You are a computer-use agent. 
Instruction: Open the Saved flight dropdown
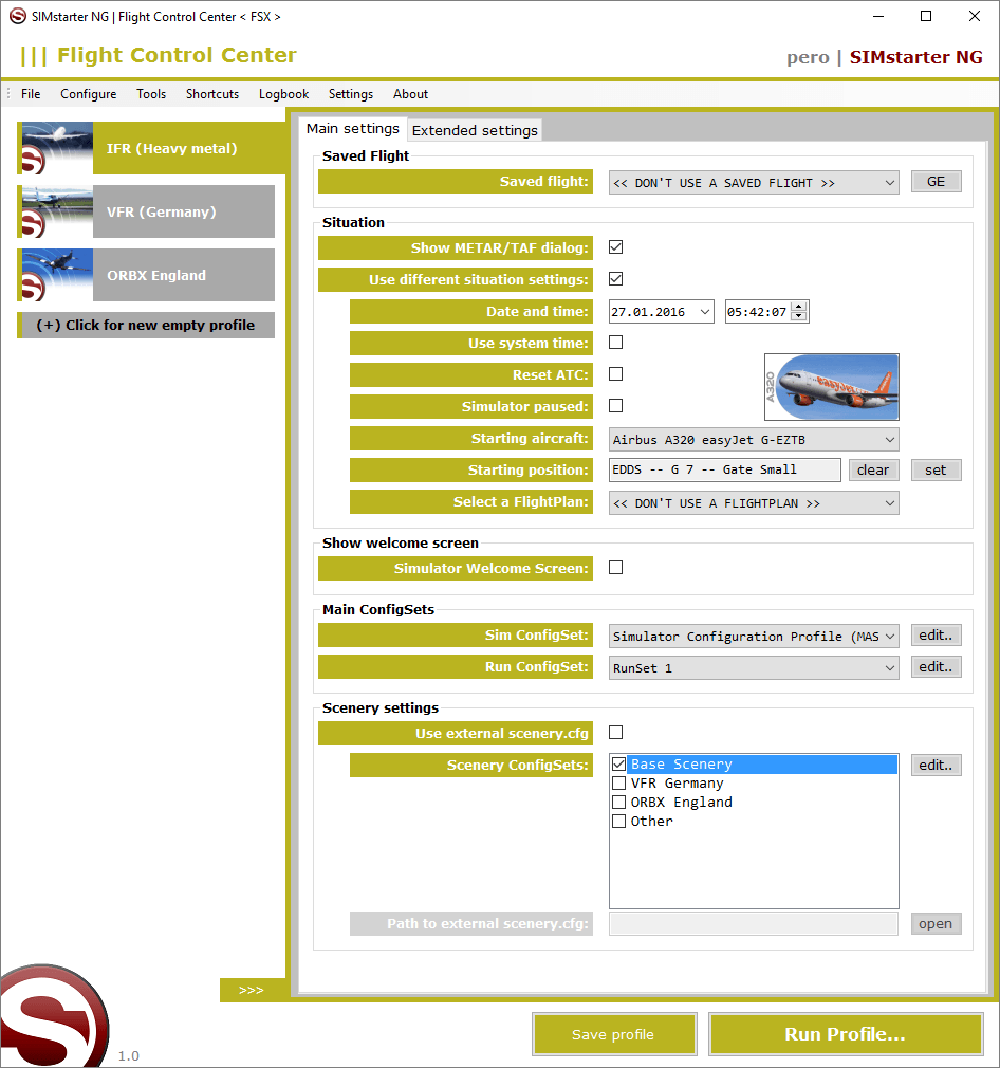[754, 183]
